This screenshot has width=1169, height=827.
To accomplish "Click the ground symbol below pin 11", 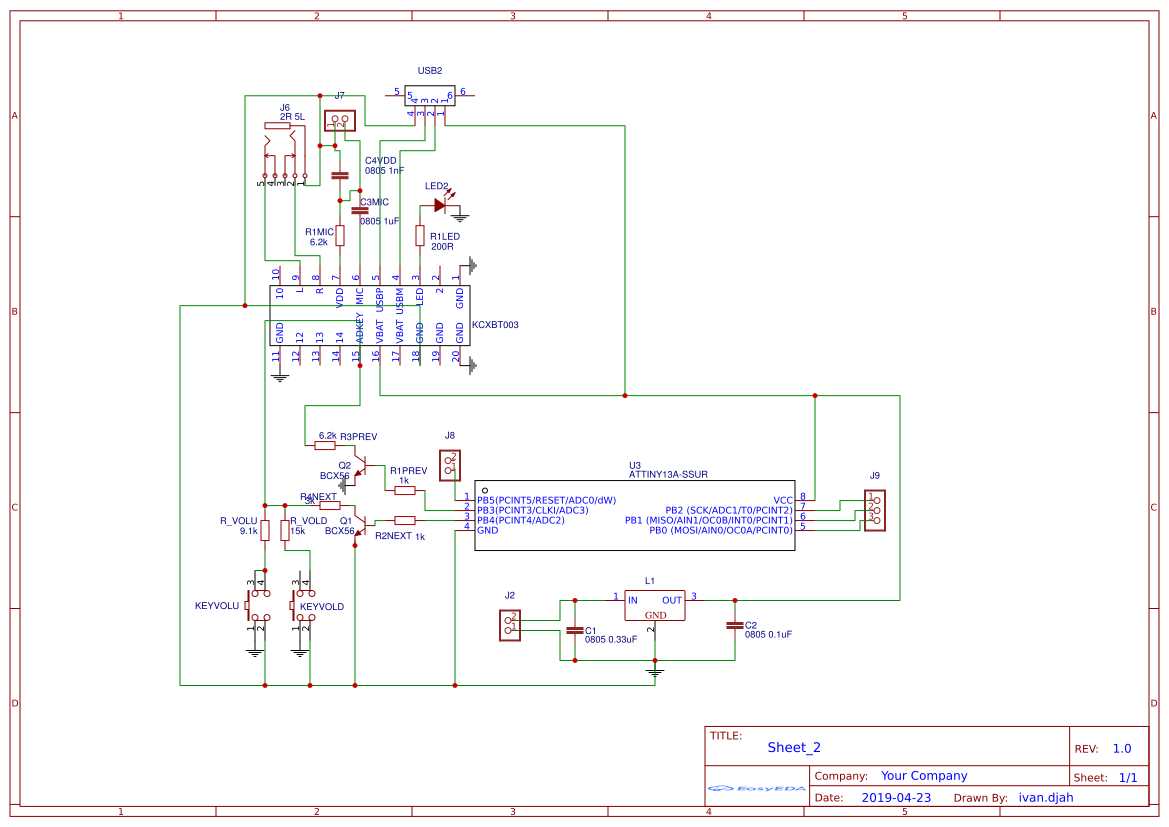I will tap(280, 378).
